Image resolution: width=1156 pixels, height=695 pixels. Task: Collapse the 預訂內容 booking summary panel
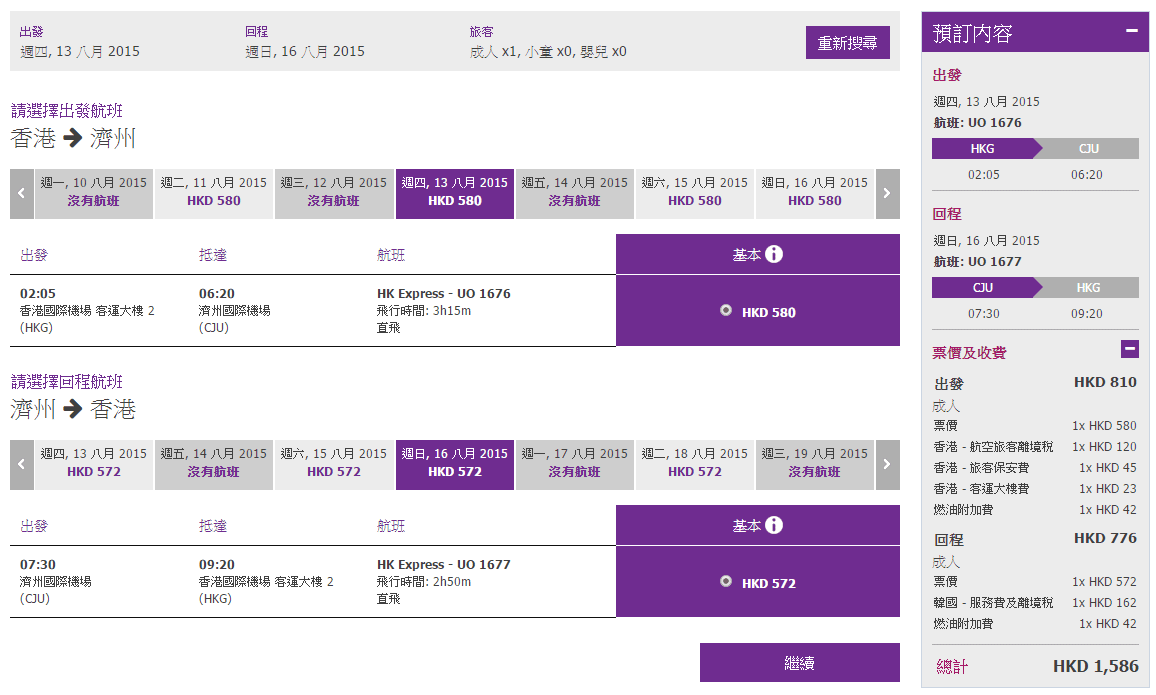point(1131,31)
